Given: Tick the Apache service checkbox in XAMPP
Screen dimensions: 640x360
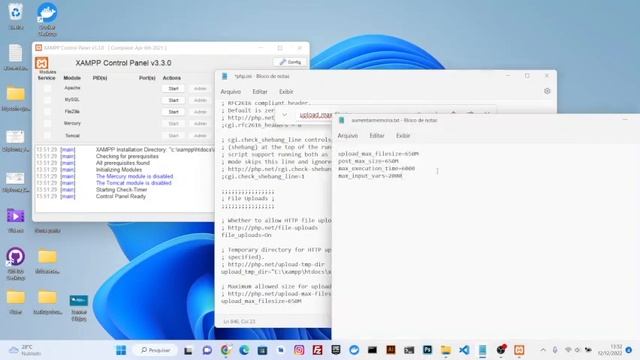Looking at the screenshot, I should tap(47, 88).
